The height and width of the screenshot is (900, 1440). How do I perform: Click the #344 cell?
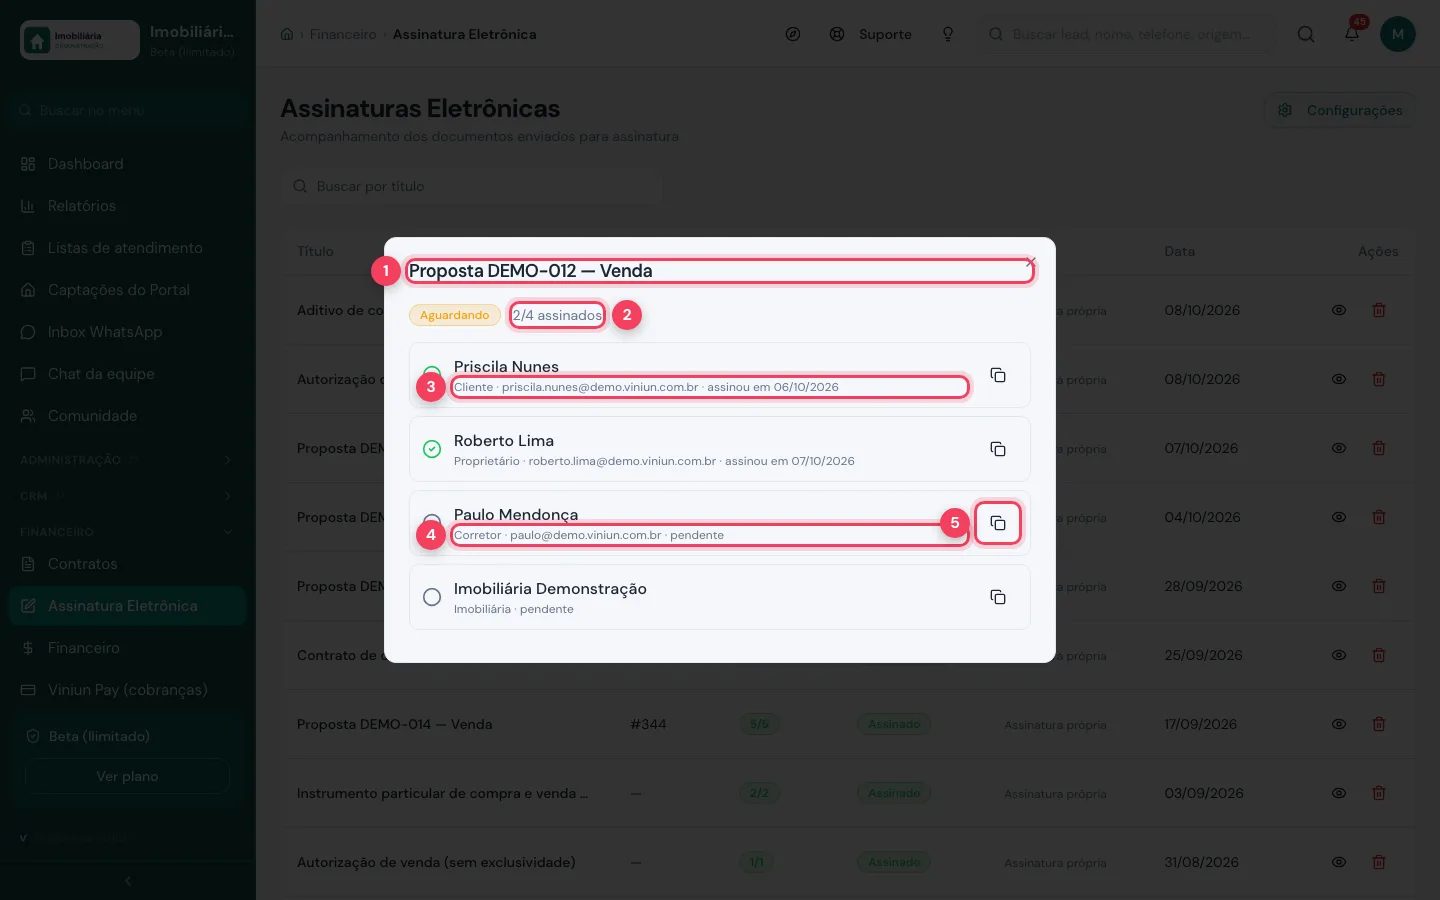(648, 724)
